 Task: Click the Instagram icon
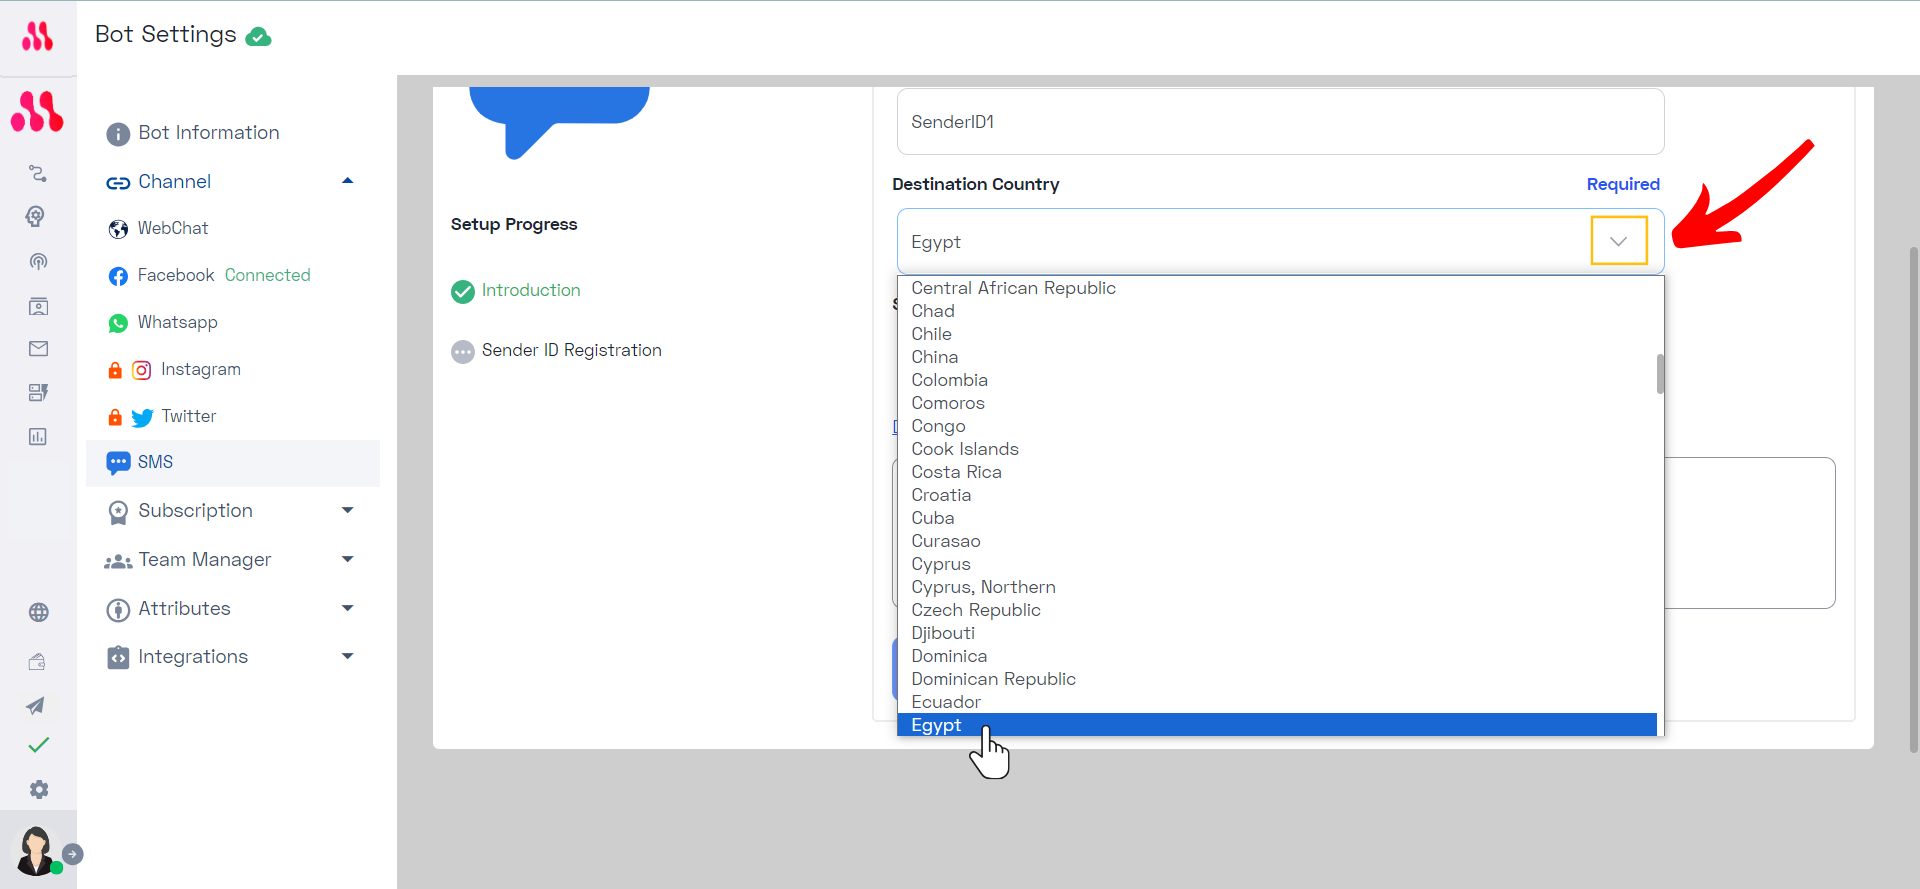point(142,370)
